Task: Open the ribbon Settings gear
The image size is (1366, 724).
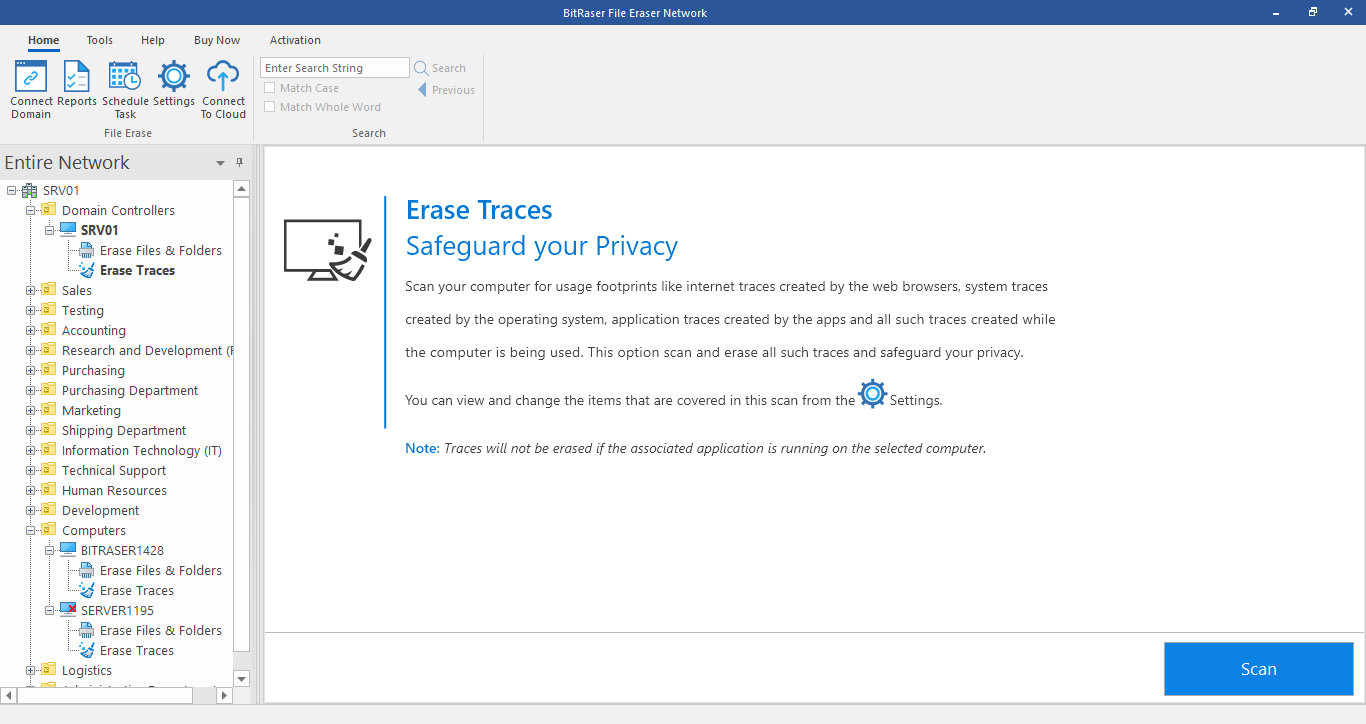Action: [x=174, y=84]
